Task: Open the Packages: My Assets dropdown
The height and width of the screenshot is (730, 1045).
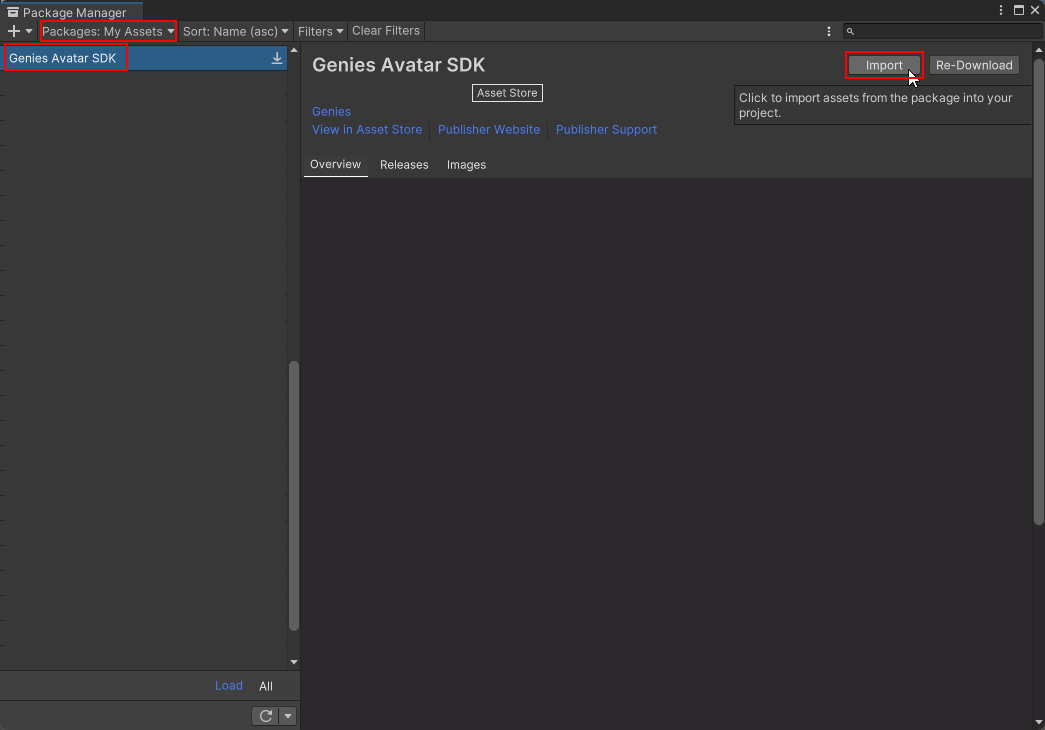Action: pyautogui.click(x=107, y=31)
